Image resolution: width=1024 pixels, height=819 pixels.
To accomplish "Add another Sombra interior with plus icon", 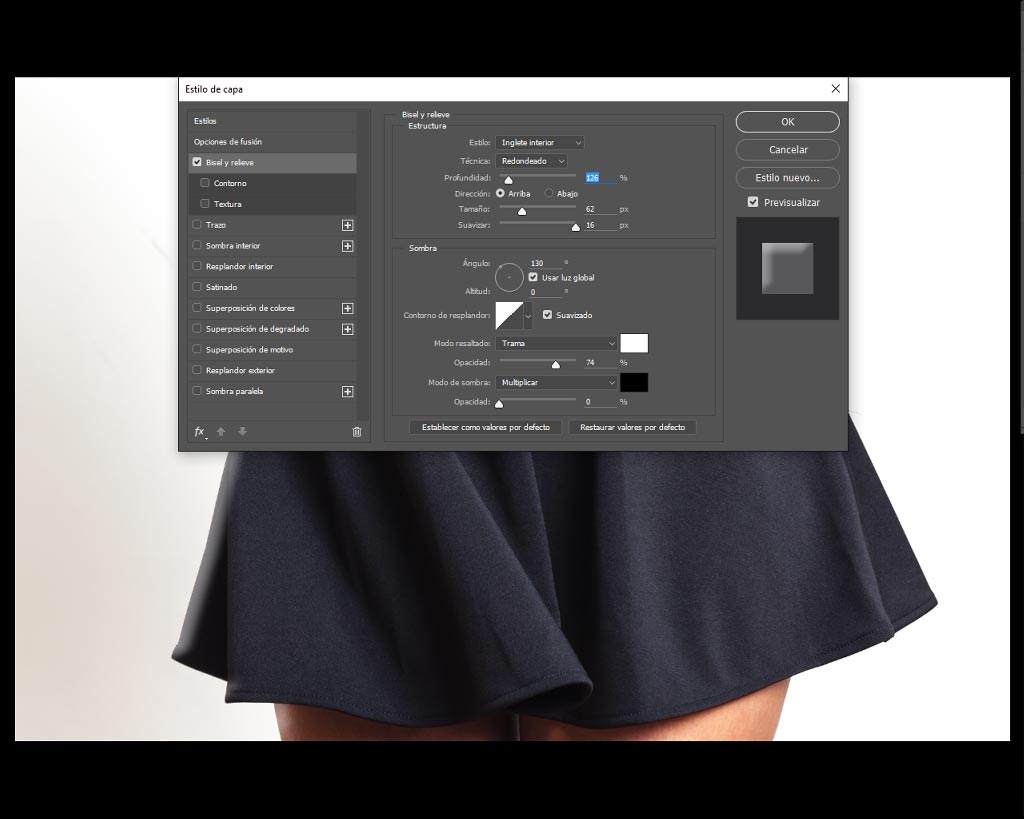I will tap(347, 246).
